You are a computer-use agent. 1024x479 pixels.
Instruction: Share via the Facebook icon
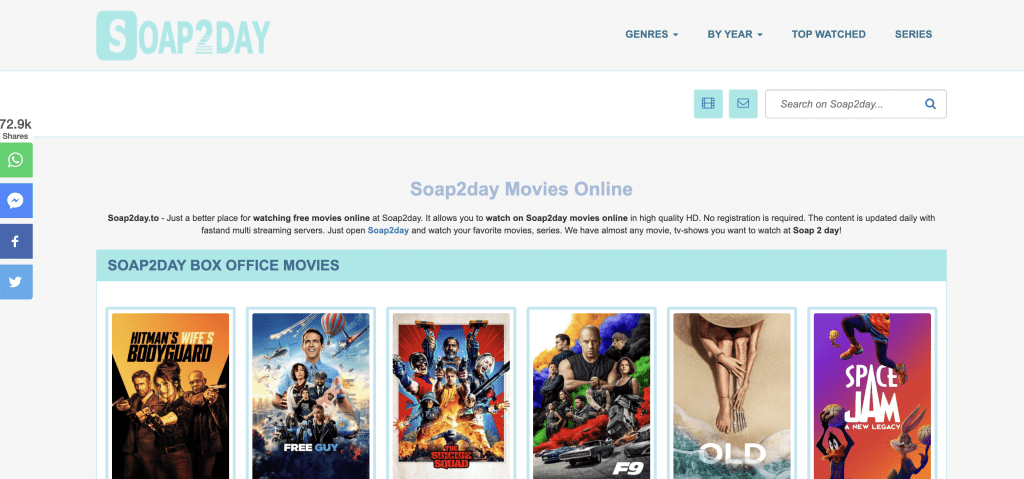(16, 242)
